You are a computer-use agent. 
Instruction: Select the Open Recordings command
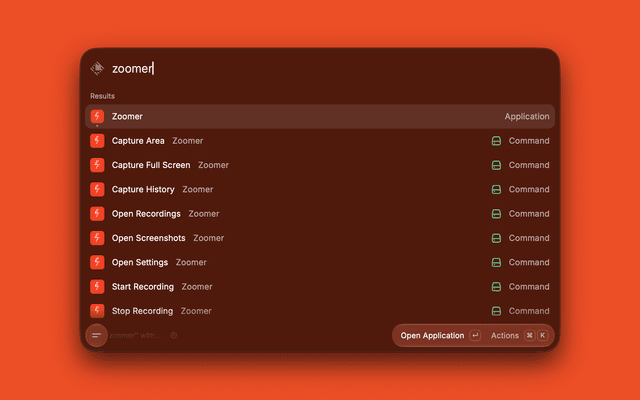pos(320,213)
